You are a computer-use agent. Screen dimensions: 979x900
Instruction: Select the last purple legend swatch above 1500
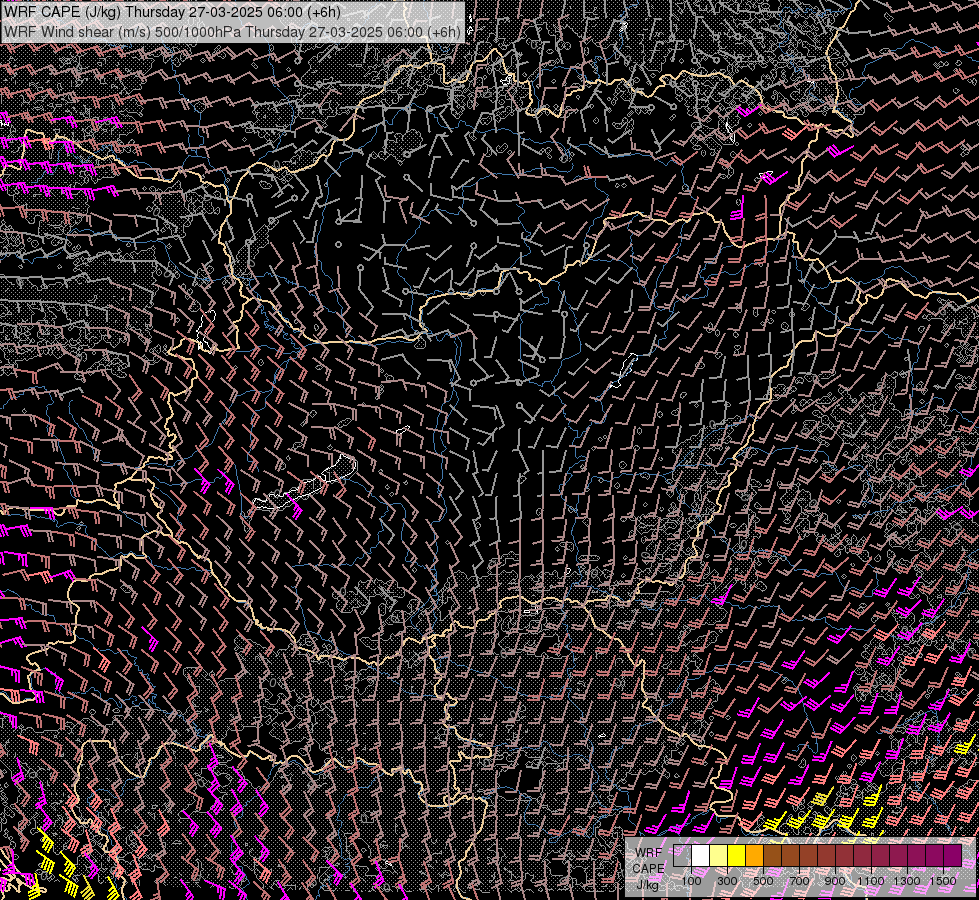pyautogui.click(x=952, y=855)
